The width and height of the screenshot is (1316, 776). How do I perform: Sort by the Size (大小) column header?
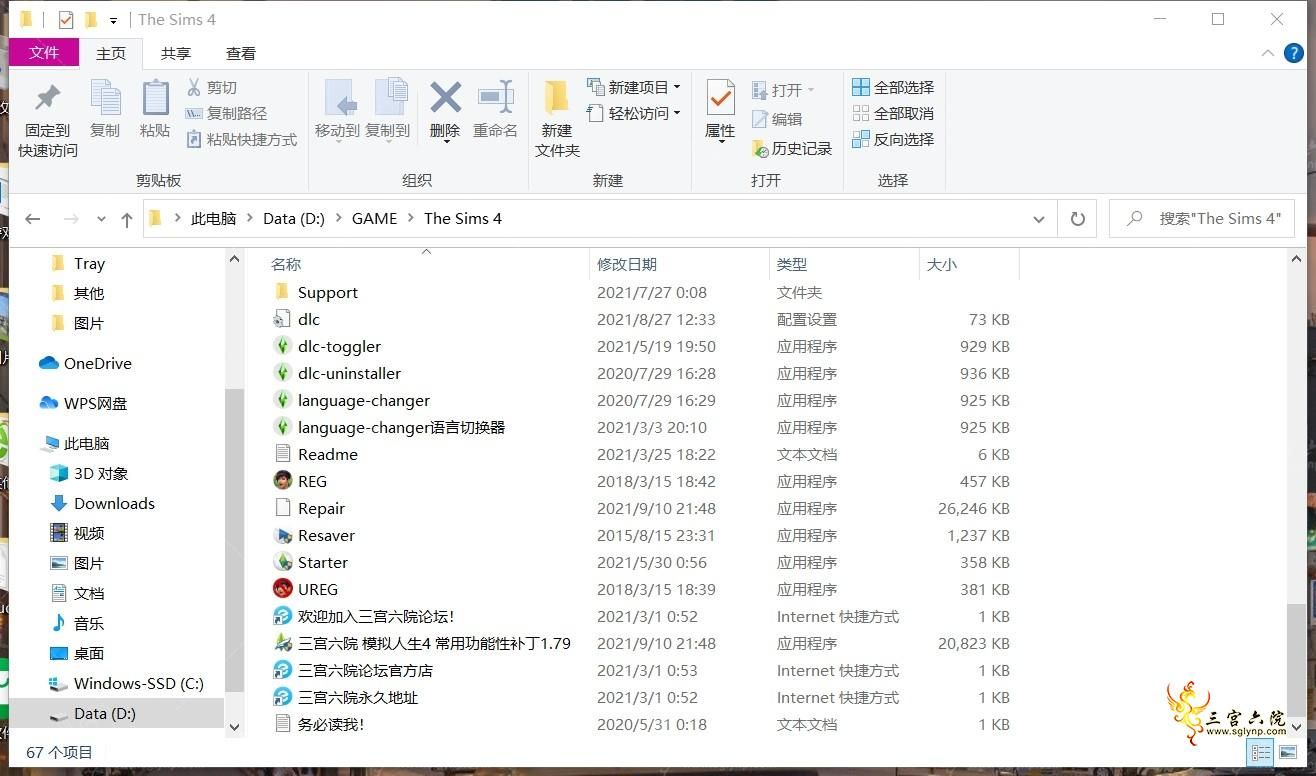pos(942,264)
